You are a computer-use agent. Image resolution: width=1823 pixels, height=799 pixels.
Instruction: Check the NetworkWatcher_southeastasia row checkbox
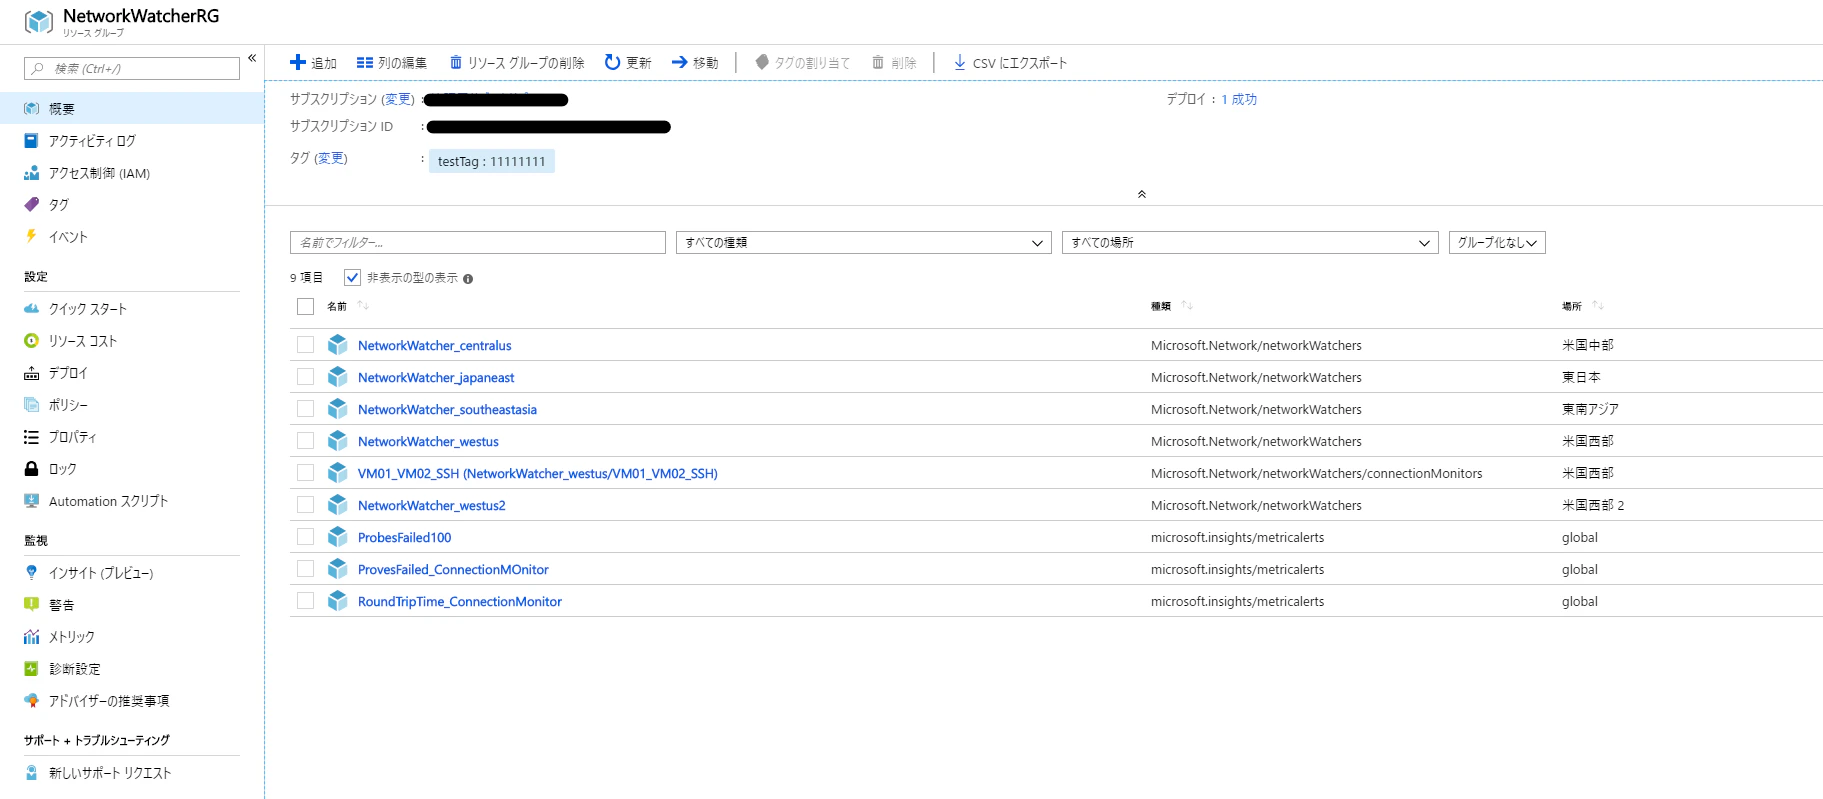click(306, 409)
